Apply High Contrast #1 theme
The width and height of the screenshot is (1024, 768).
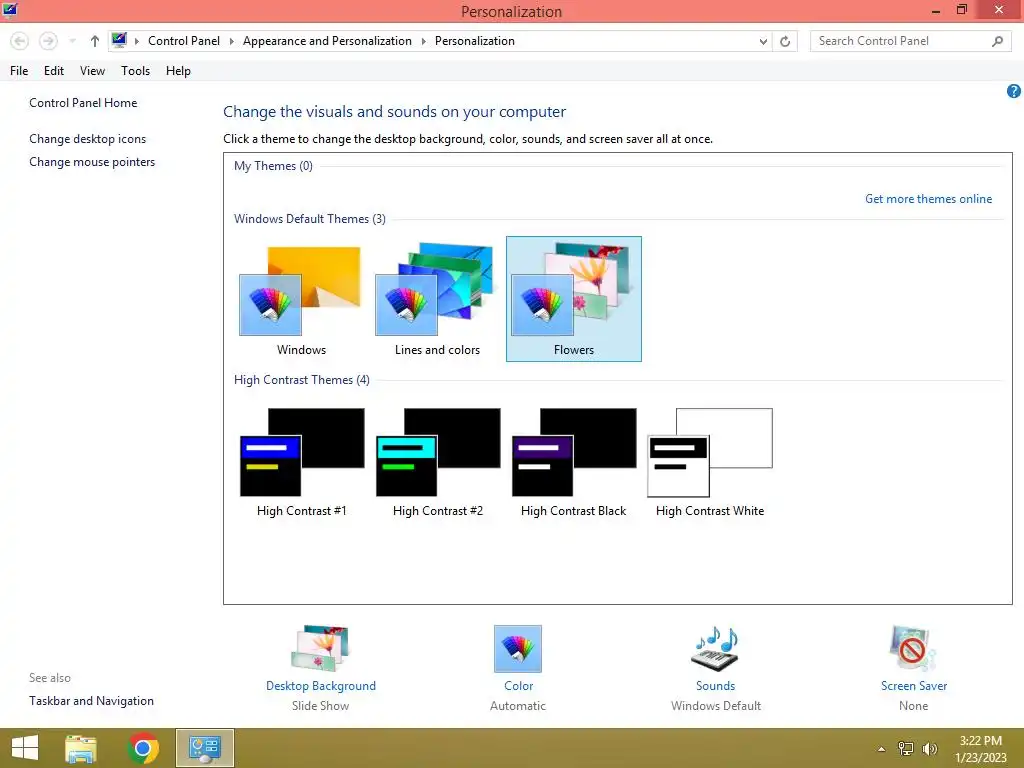(x=301, y=462)
